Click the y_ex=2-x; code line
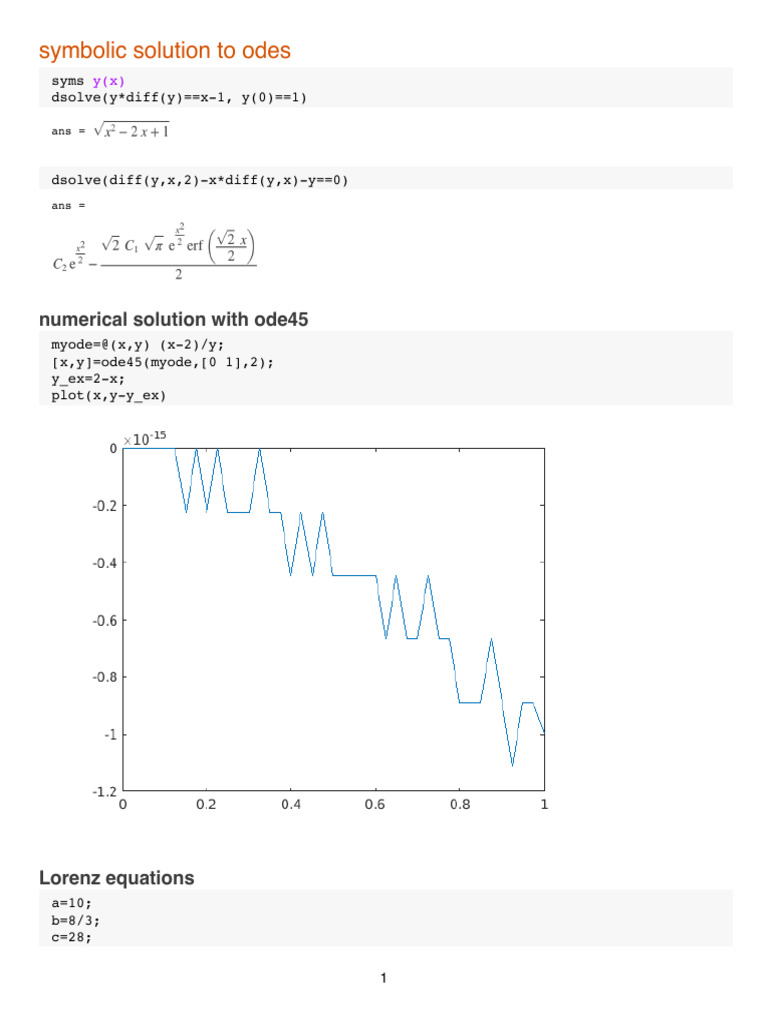The width and height of the screenshot is (768, 1024). pyautogui.click(x=87, y=380)
